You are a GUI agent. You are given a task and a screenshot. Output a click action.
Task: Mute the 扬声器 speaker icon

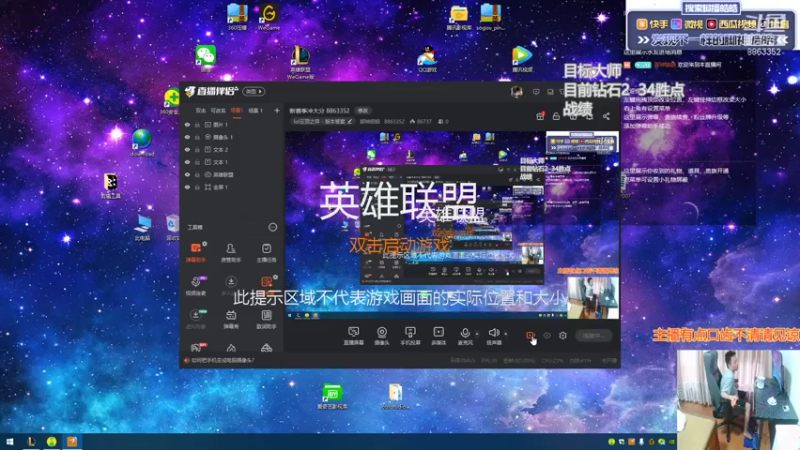493,333
